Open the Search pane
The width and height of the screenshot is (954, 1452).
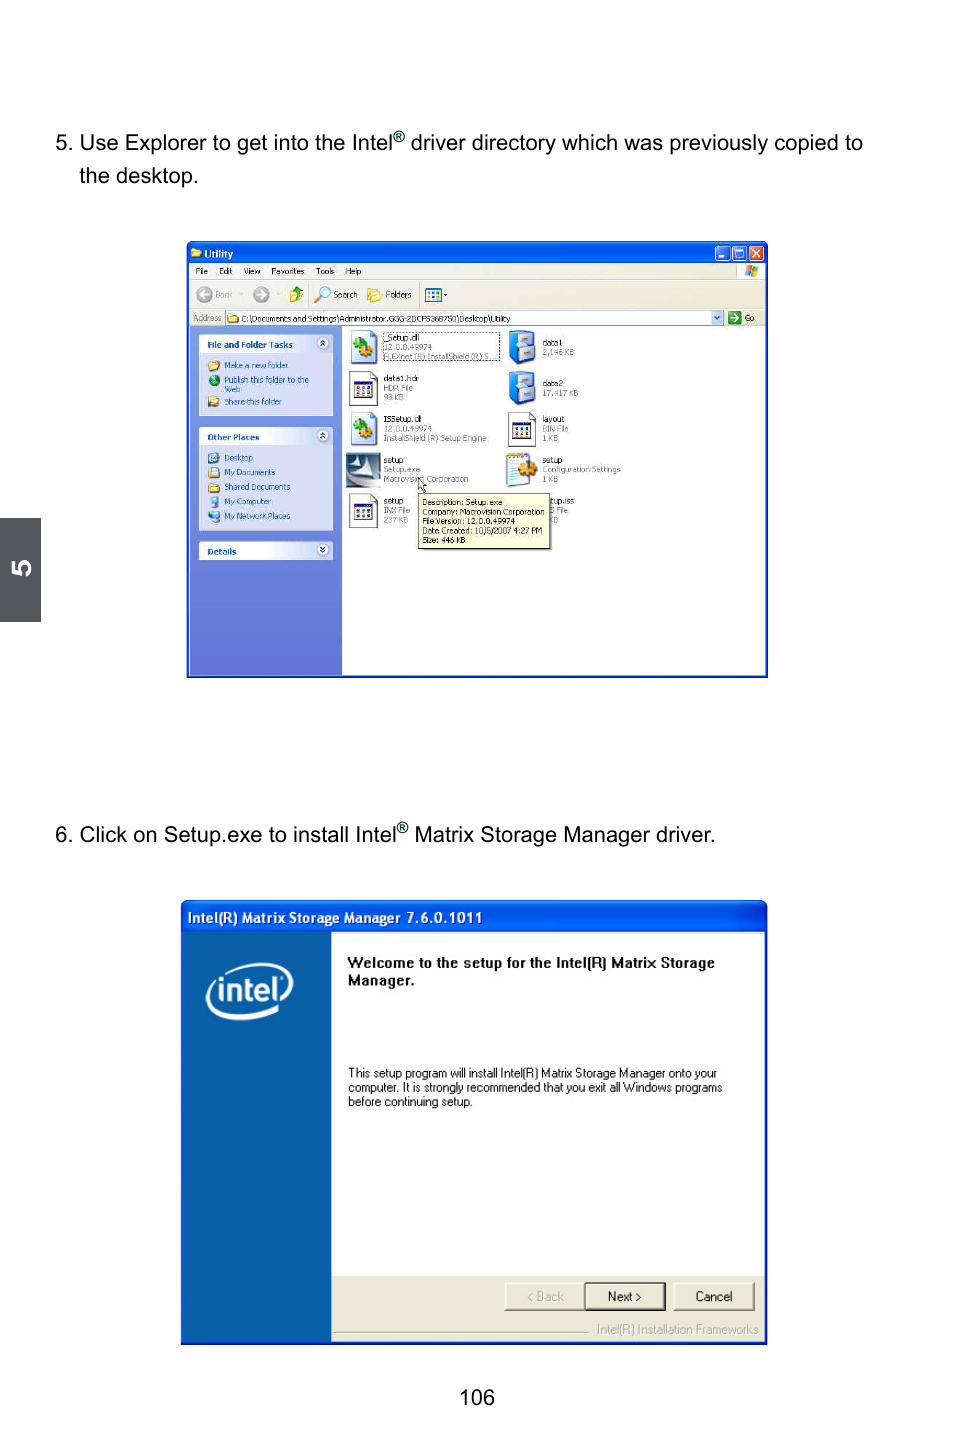point(336,294)
